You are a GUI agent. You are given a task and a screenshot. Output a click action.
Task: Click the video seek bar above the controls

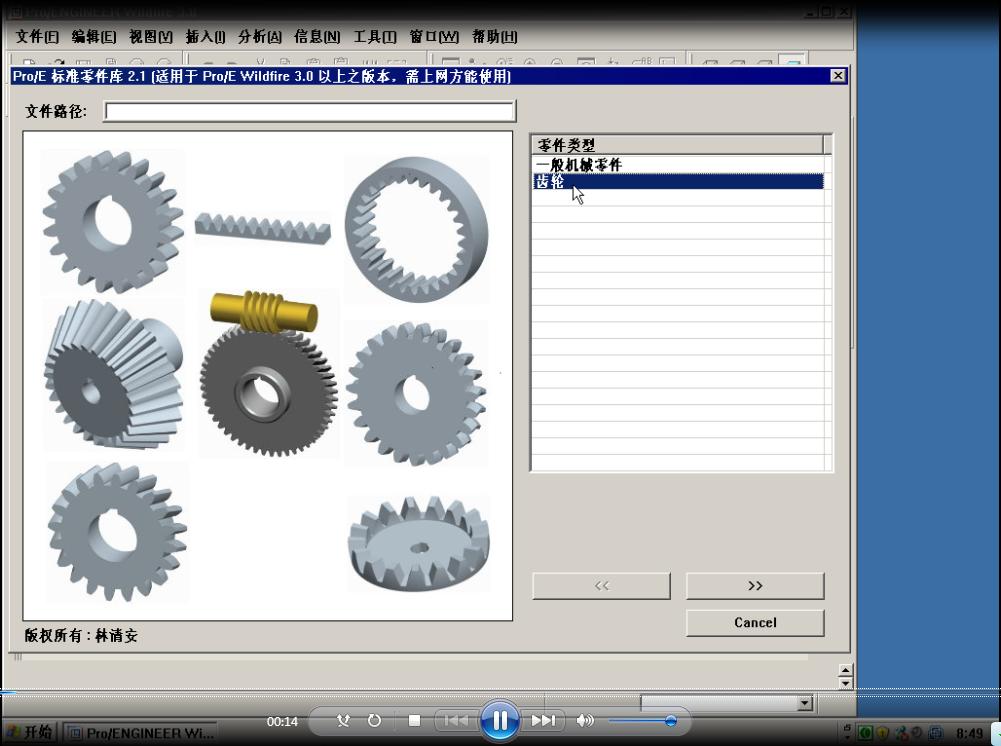tap(500, 691)
